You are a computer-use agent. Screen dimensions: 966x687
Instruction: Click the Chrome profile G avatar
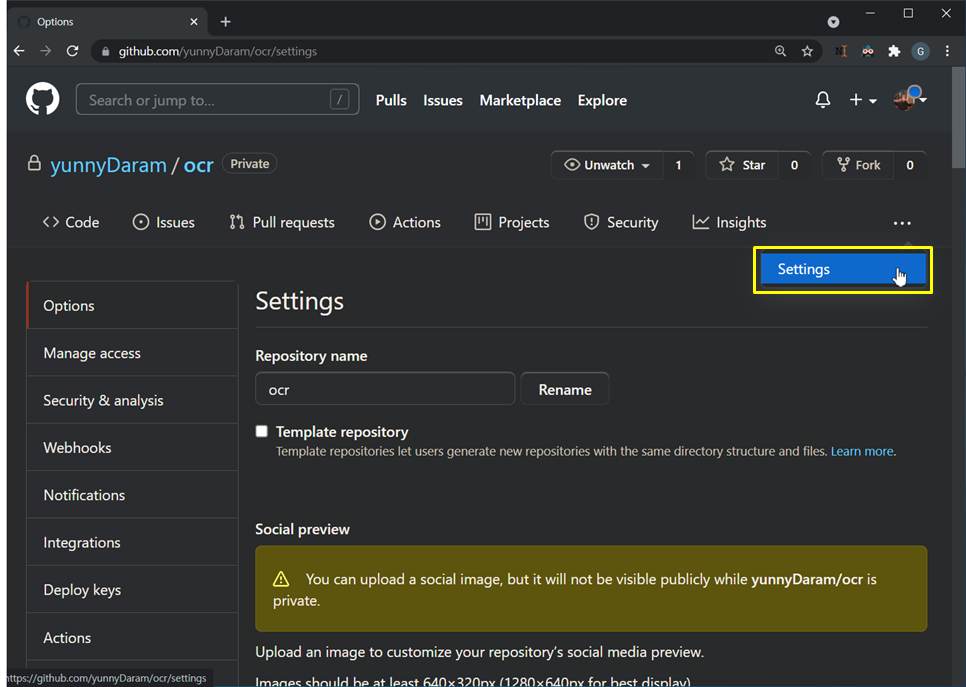point(920,51)
